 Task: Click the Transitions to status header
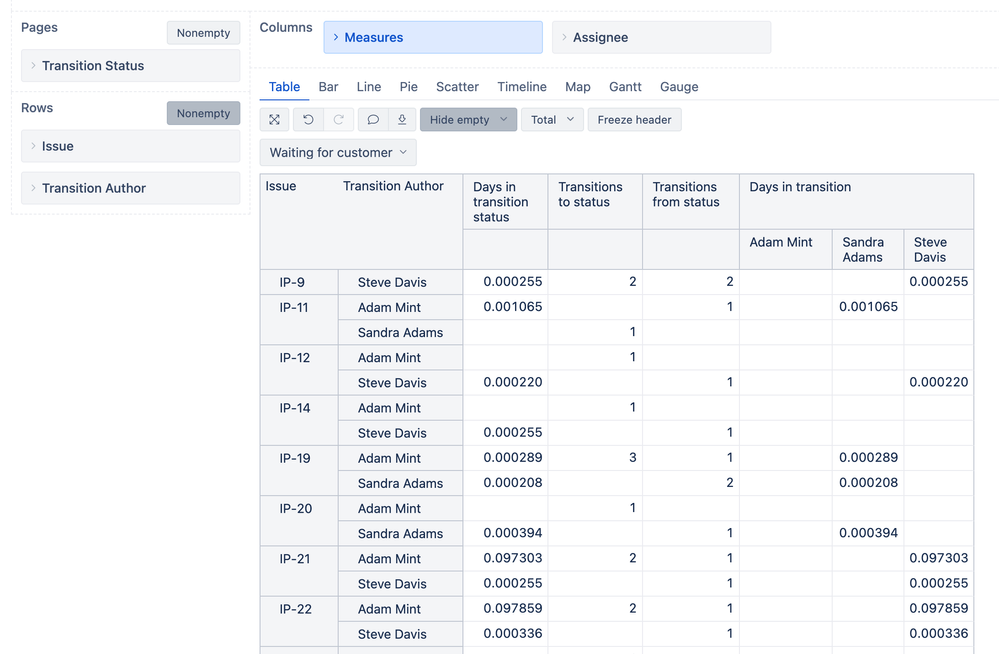click(595, 202)
